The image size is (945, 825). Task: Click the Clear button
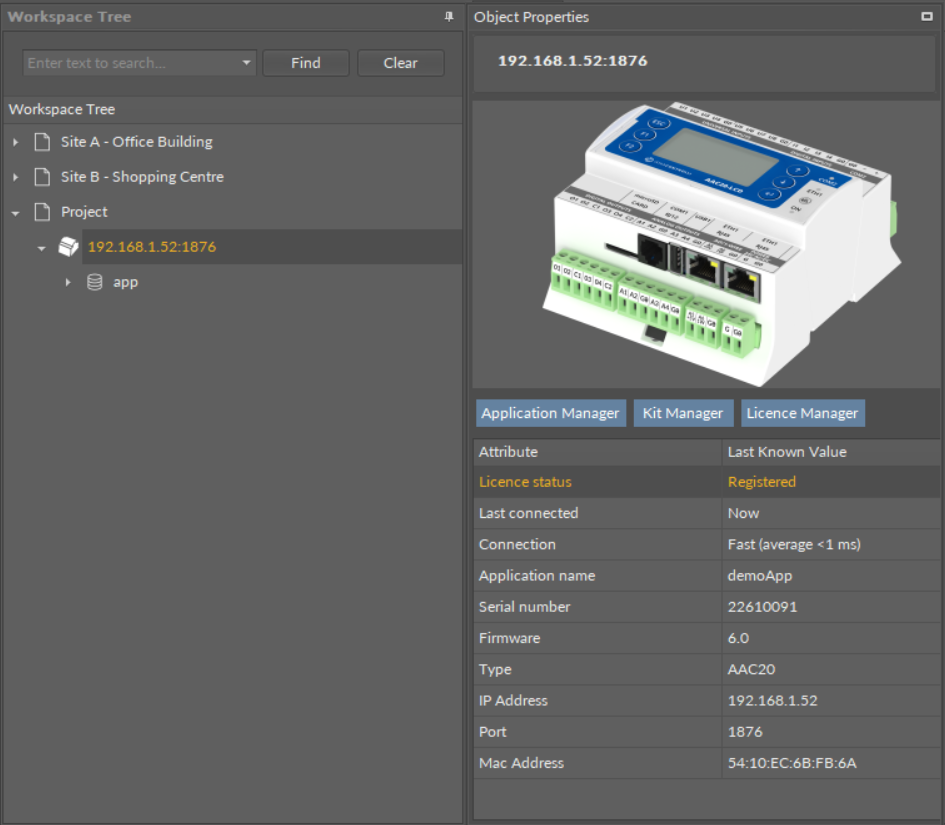(x=400, y=63)
